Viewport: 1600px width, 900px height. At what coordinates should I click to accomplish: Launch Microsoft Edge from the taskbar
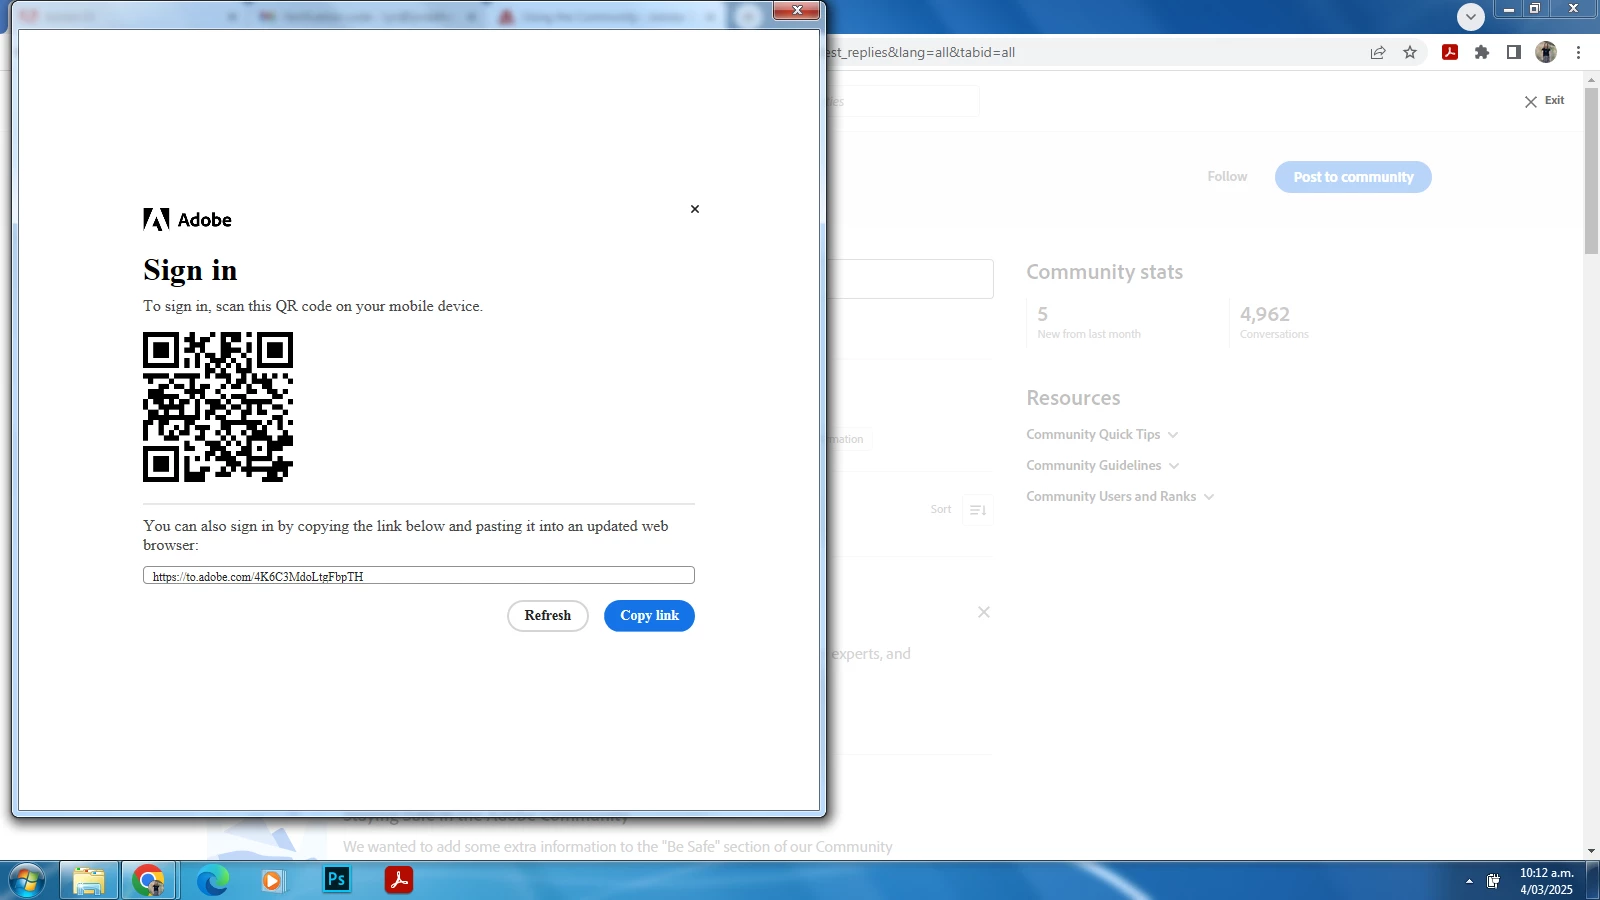click(x=212, y=881)
